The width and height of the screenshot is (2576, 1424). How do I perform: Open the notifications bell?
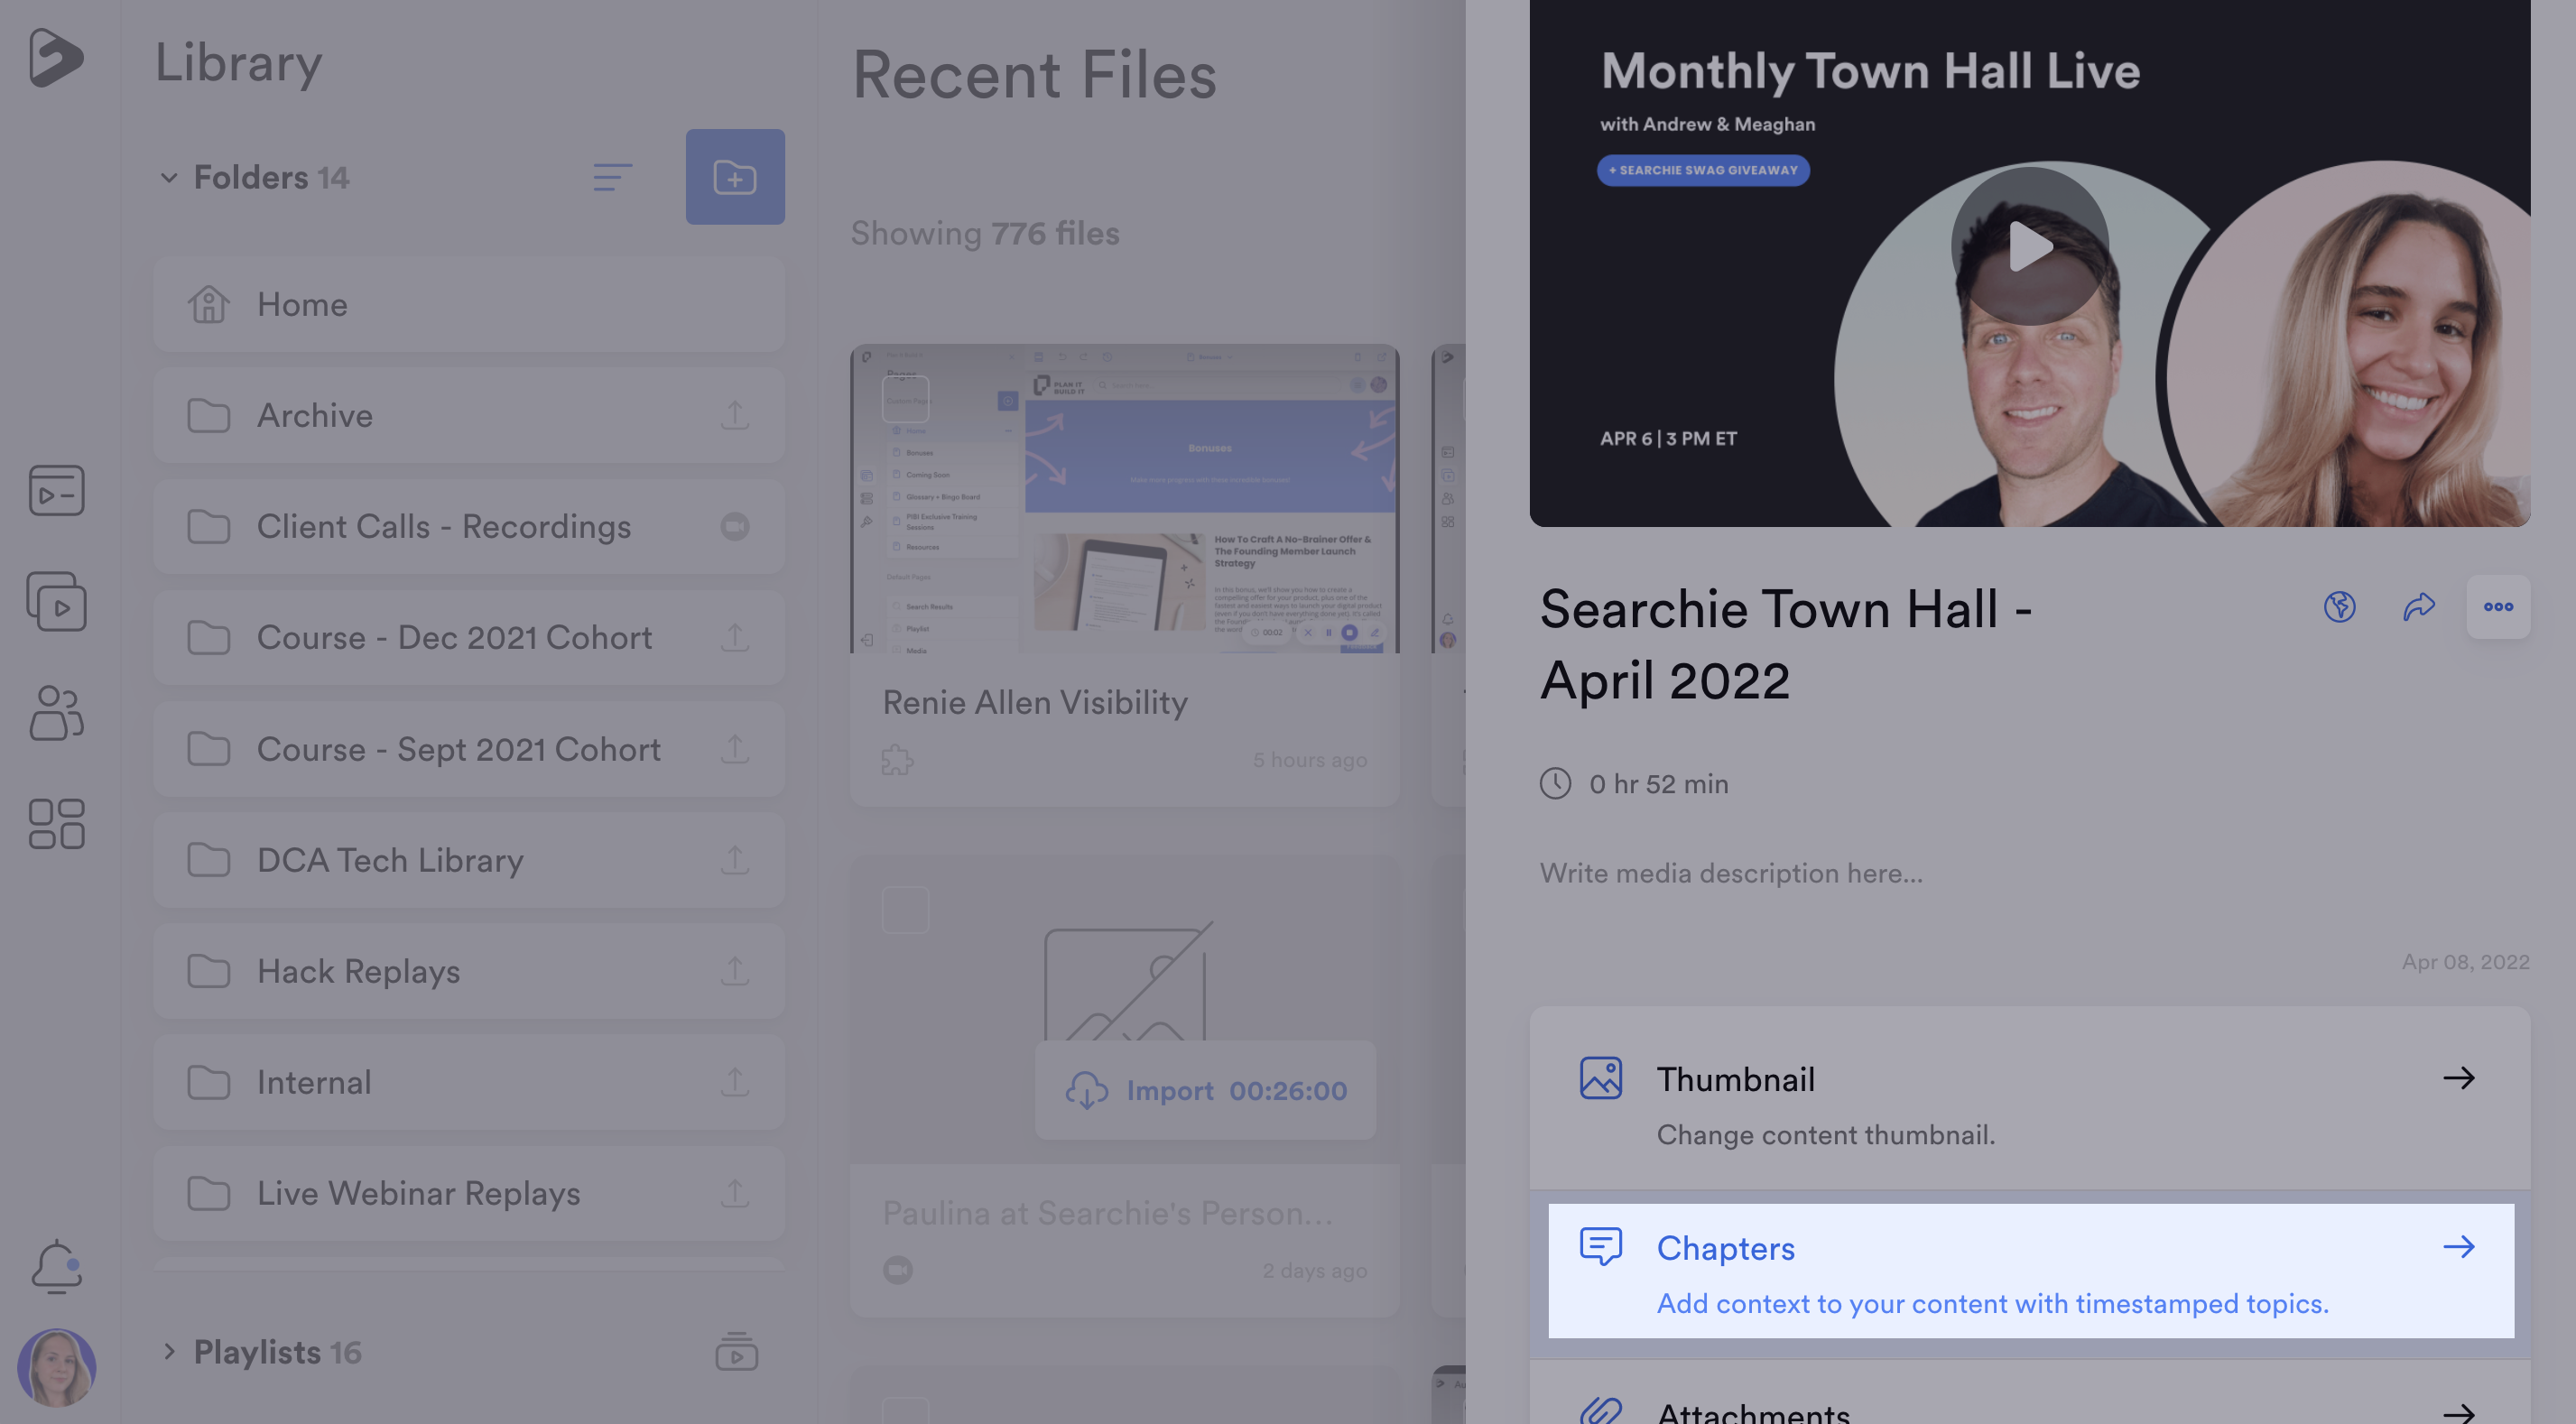(56, 1266)
